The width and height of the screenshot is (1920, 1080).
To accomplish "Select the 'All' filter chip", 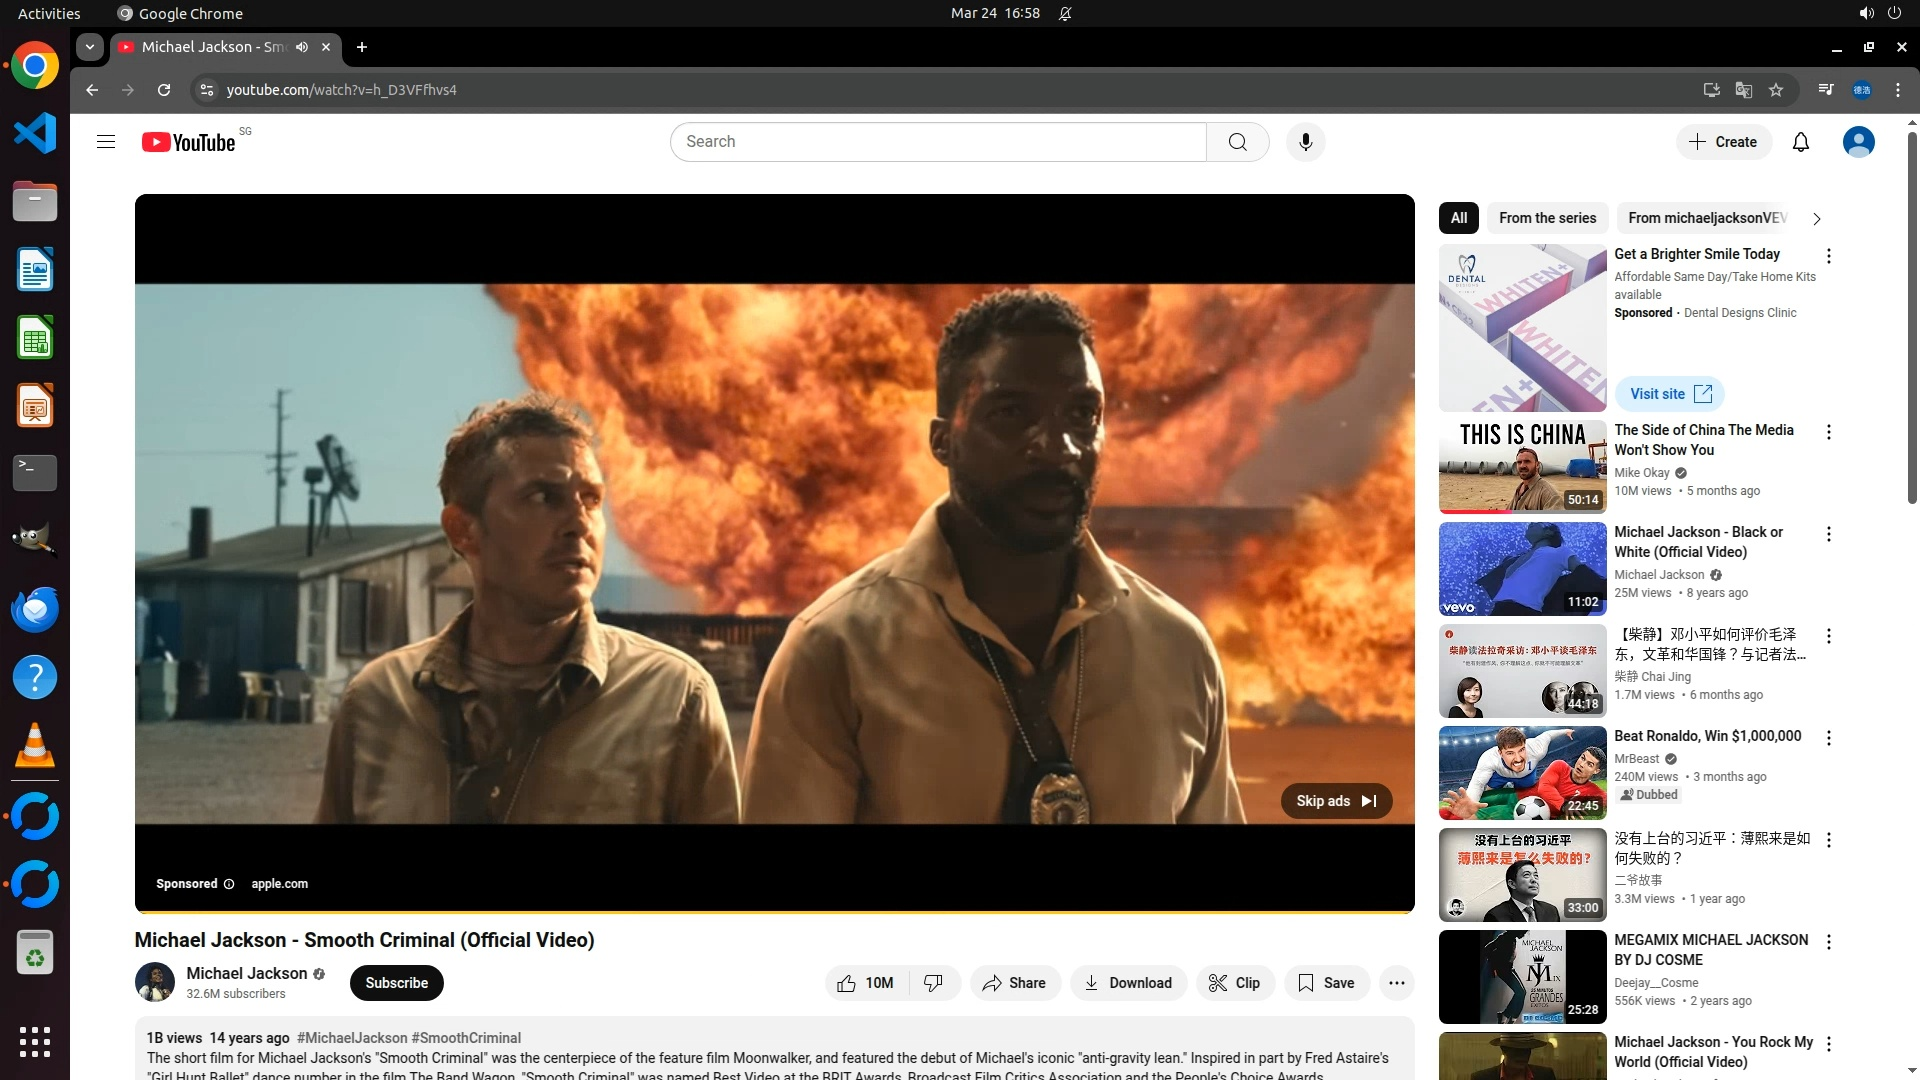I will coord(1459,218).
